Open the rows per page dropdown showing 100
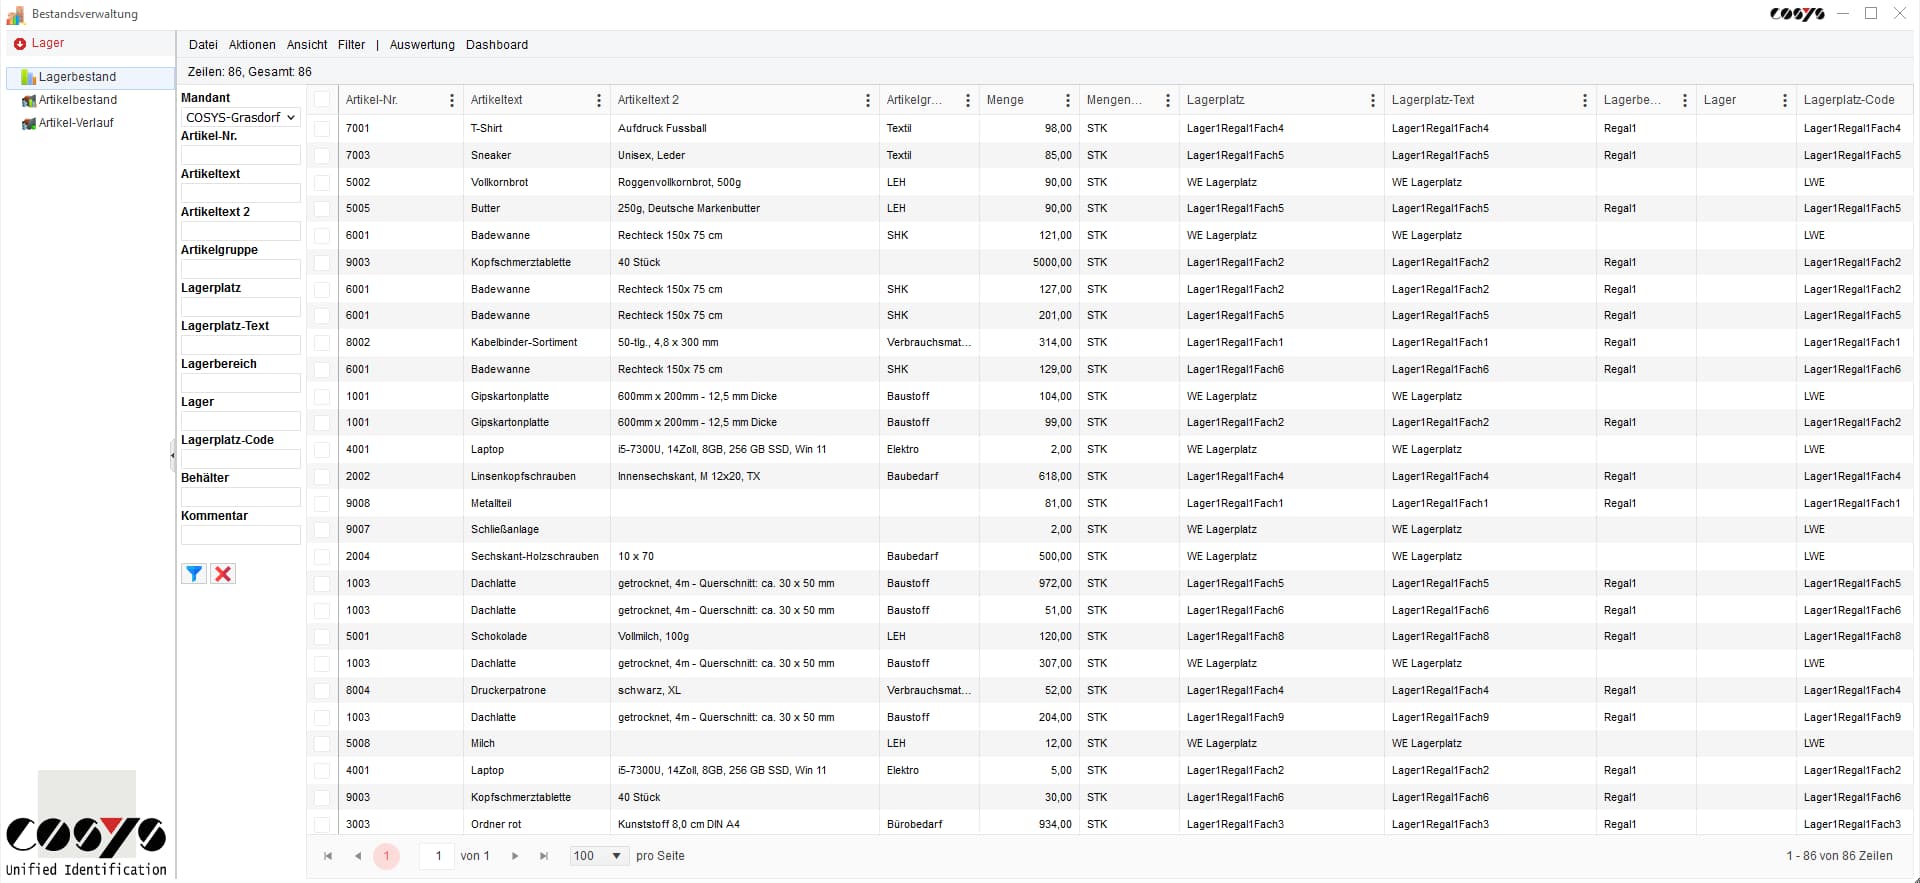The height and width of the screenshot is (883, 1920). click(x=598, y=856)
